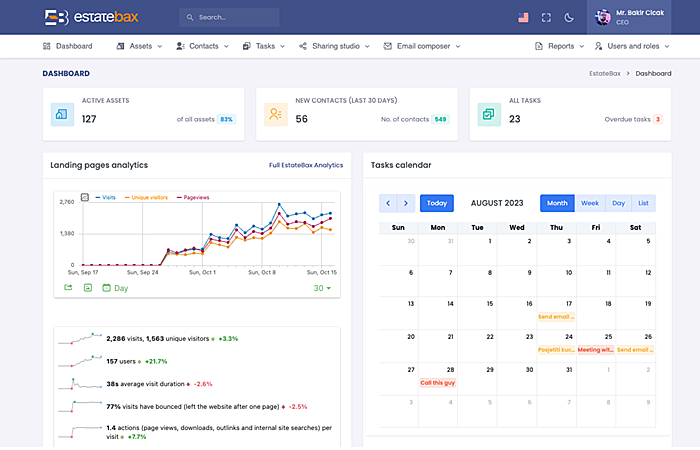Viewport: 700px width, 450px height.
Task: Click the US flag language icon
Action: pos(523,17)
